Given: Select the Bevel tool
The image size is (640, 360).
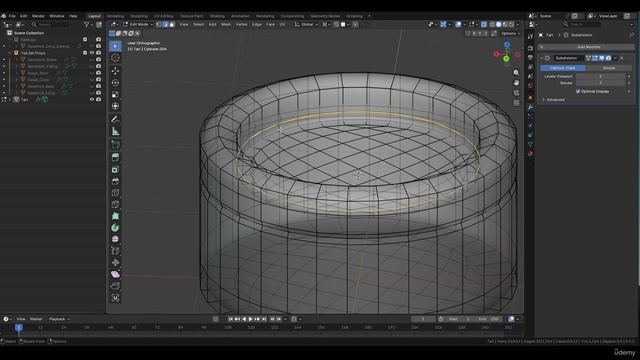Looking at the screenshot, I should (116, 181).
